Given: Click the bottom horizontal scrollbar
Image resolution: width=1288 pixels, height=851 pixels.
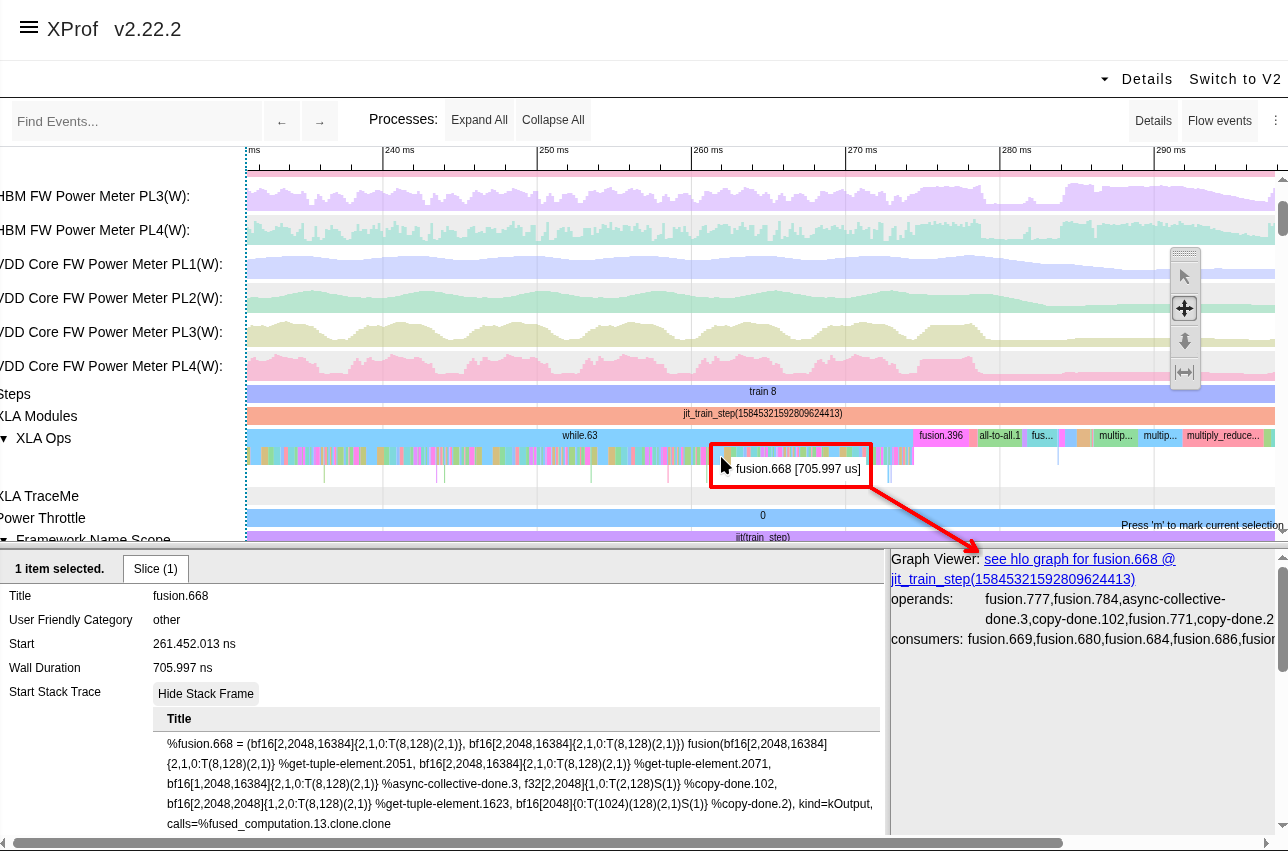Looking at the screenshot, I should (538, 843).
